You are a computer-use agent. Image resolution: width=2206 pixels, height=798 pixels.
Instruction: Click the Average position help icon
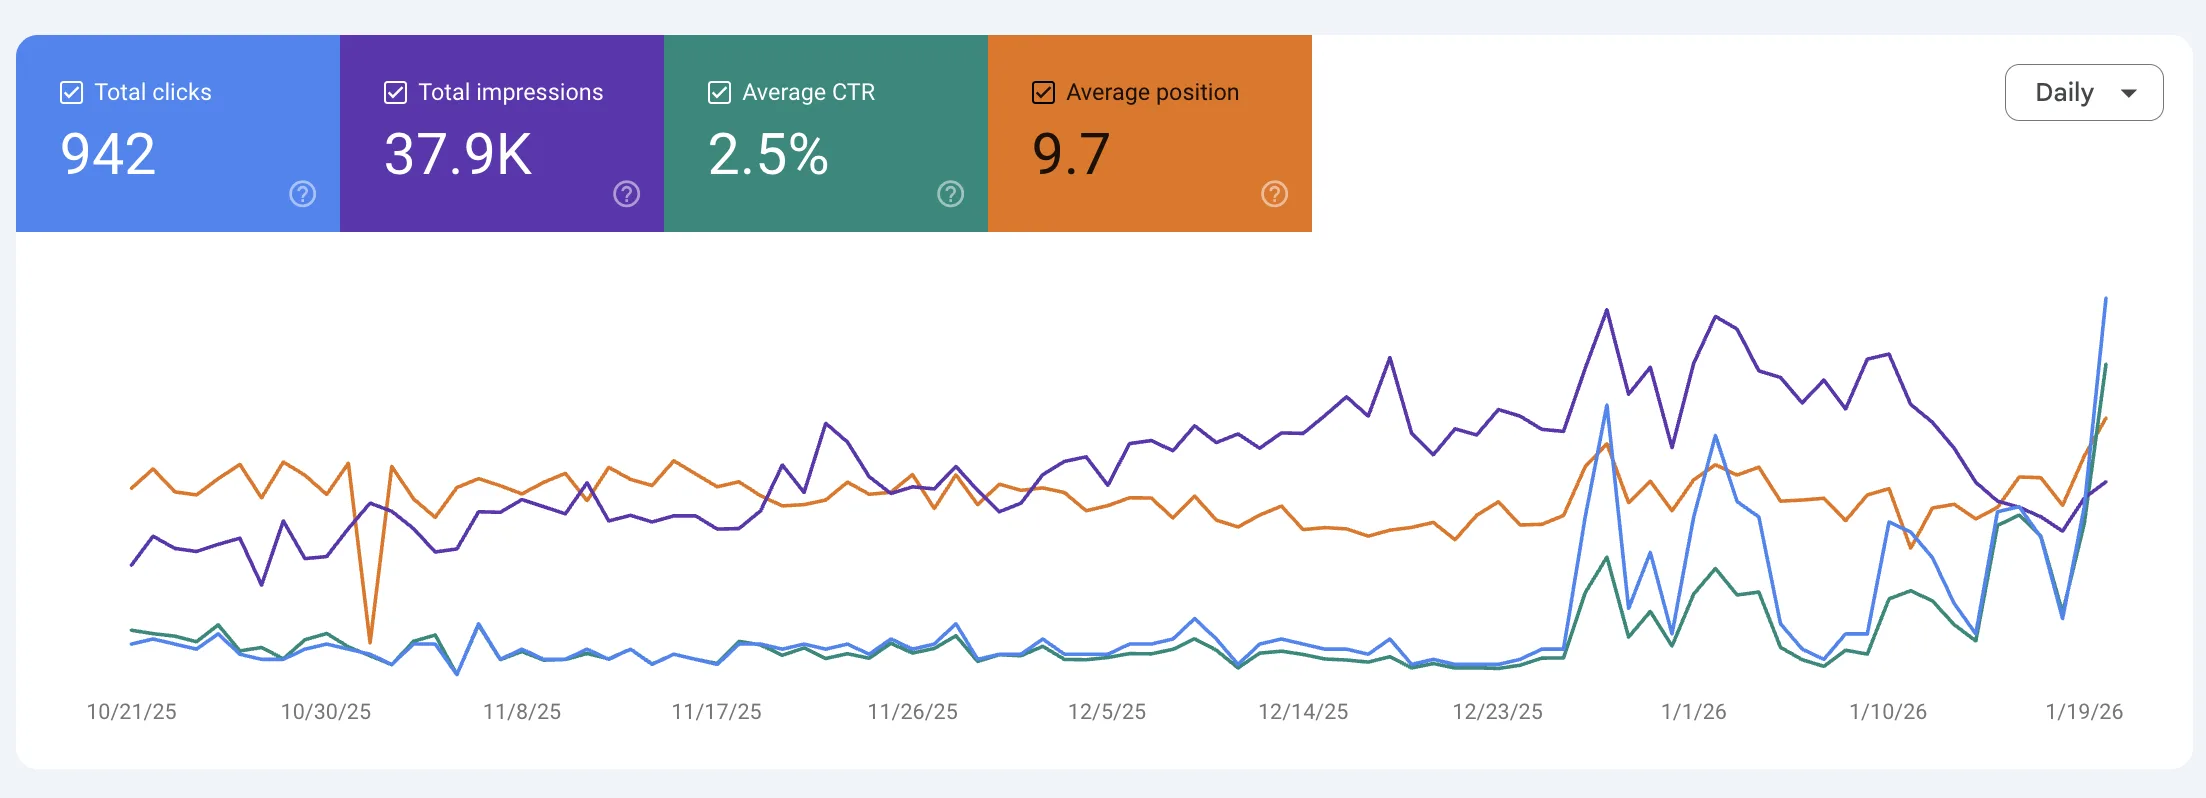(x=1274, y=194)
